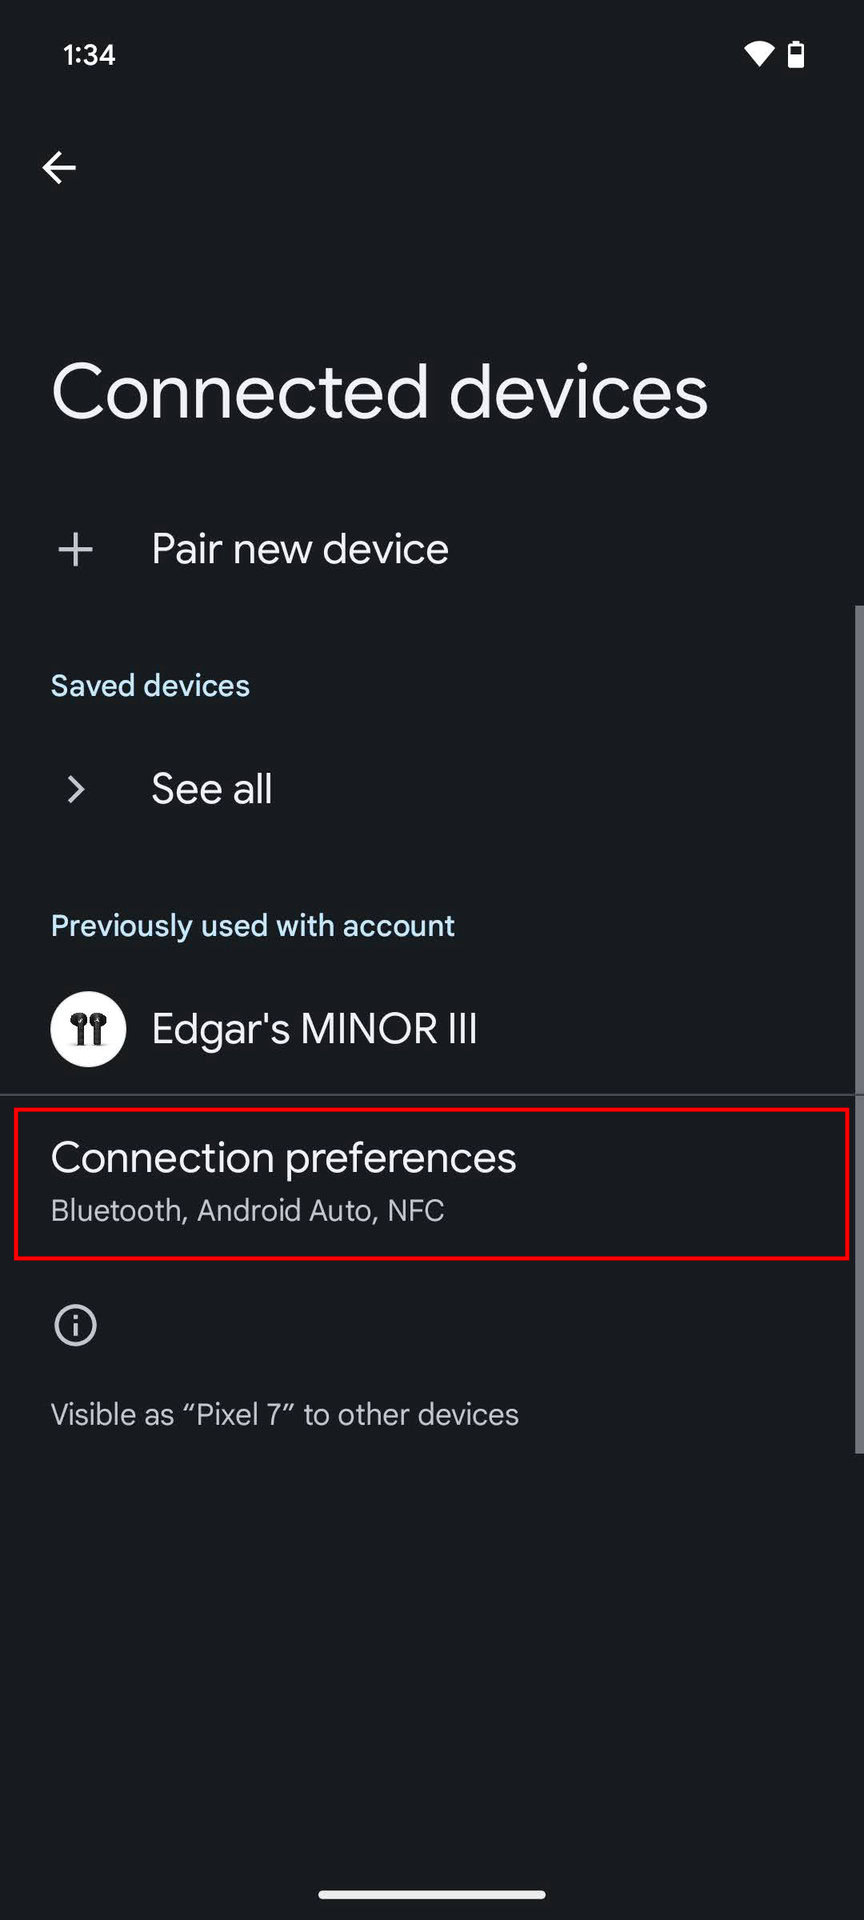The image size is (864, 1920).
Task: Click the divider above Connection preferences
Action: (x=428, y=1095)
